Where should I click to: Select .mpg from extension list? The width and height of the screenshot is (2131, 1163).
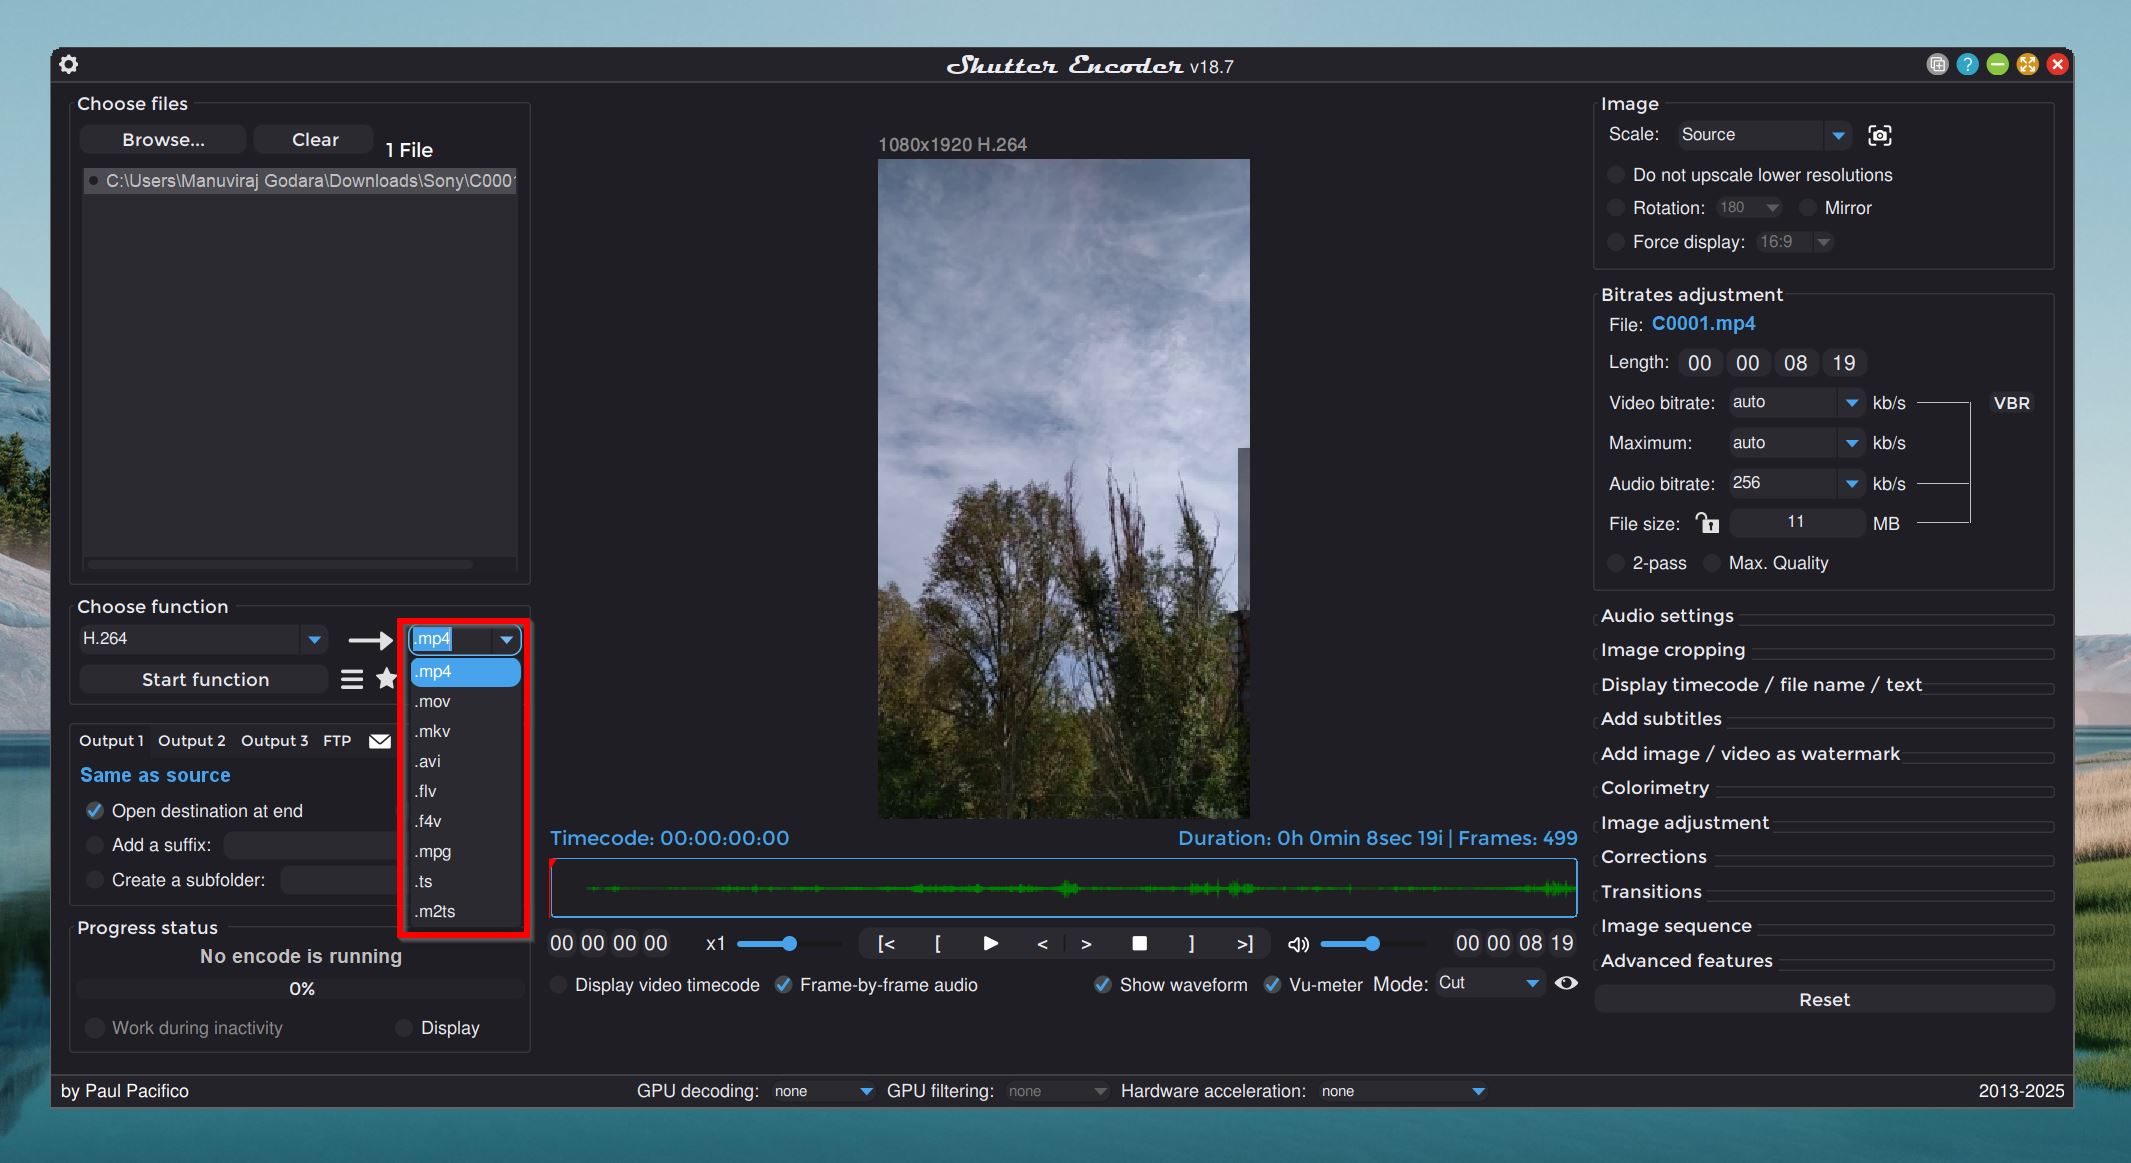click(x=465, y=852)
